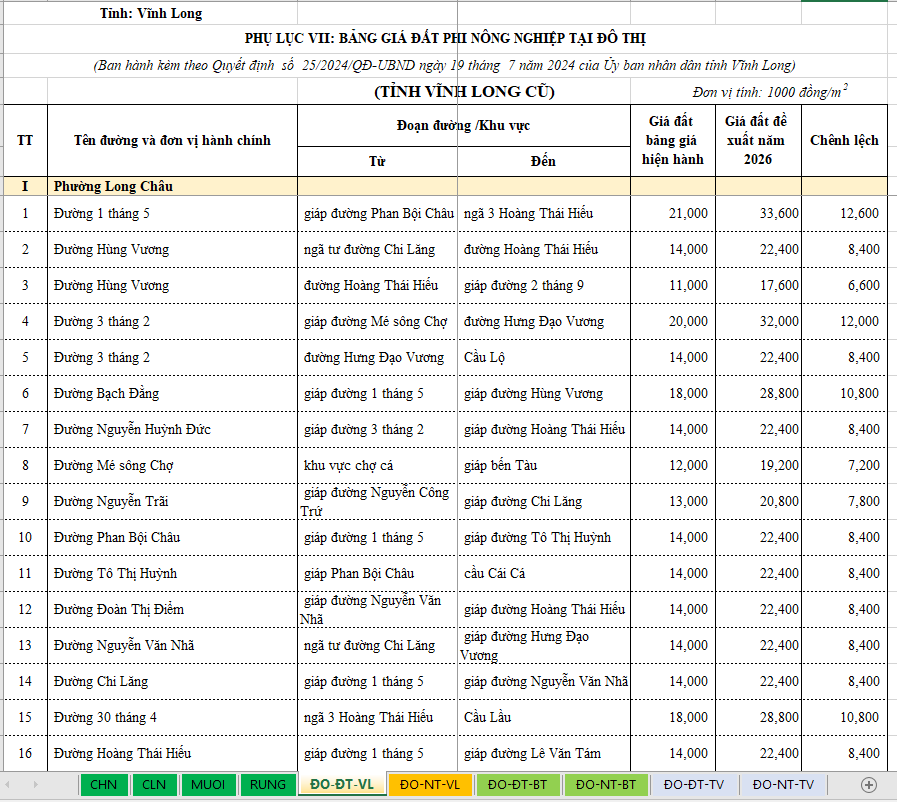Image resolution: width=897 pixels, height=802 pixels.
Task: Click the Chênh lệch column header cell
Action: point(844,140)
